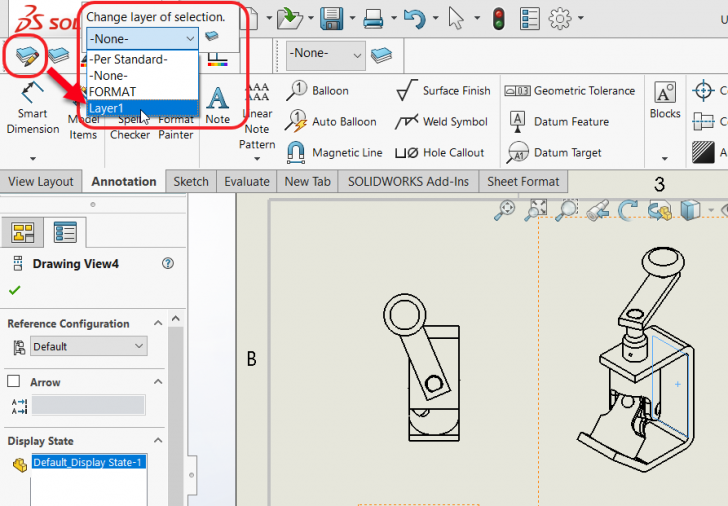Choose Layer1 from the layer list
Viewport: 728px width, 506px height.
[106, 107]
